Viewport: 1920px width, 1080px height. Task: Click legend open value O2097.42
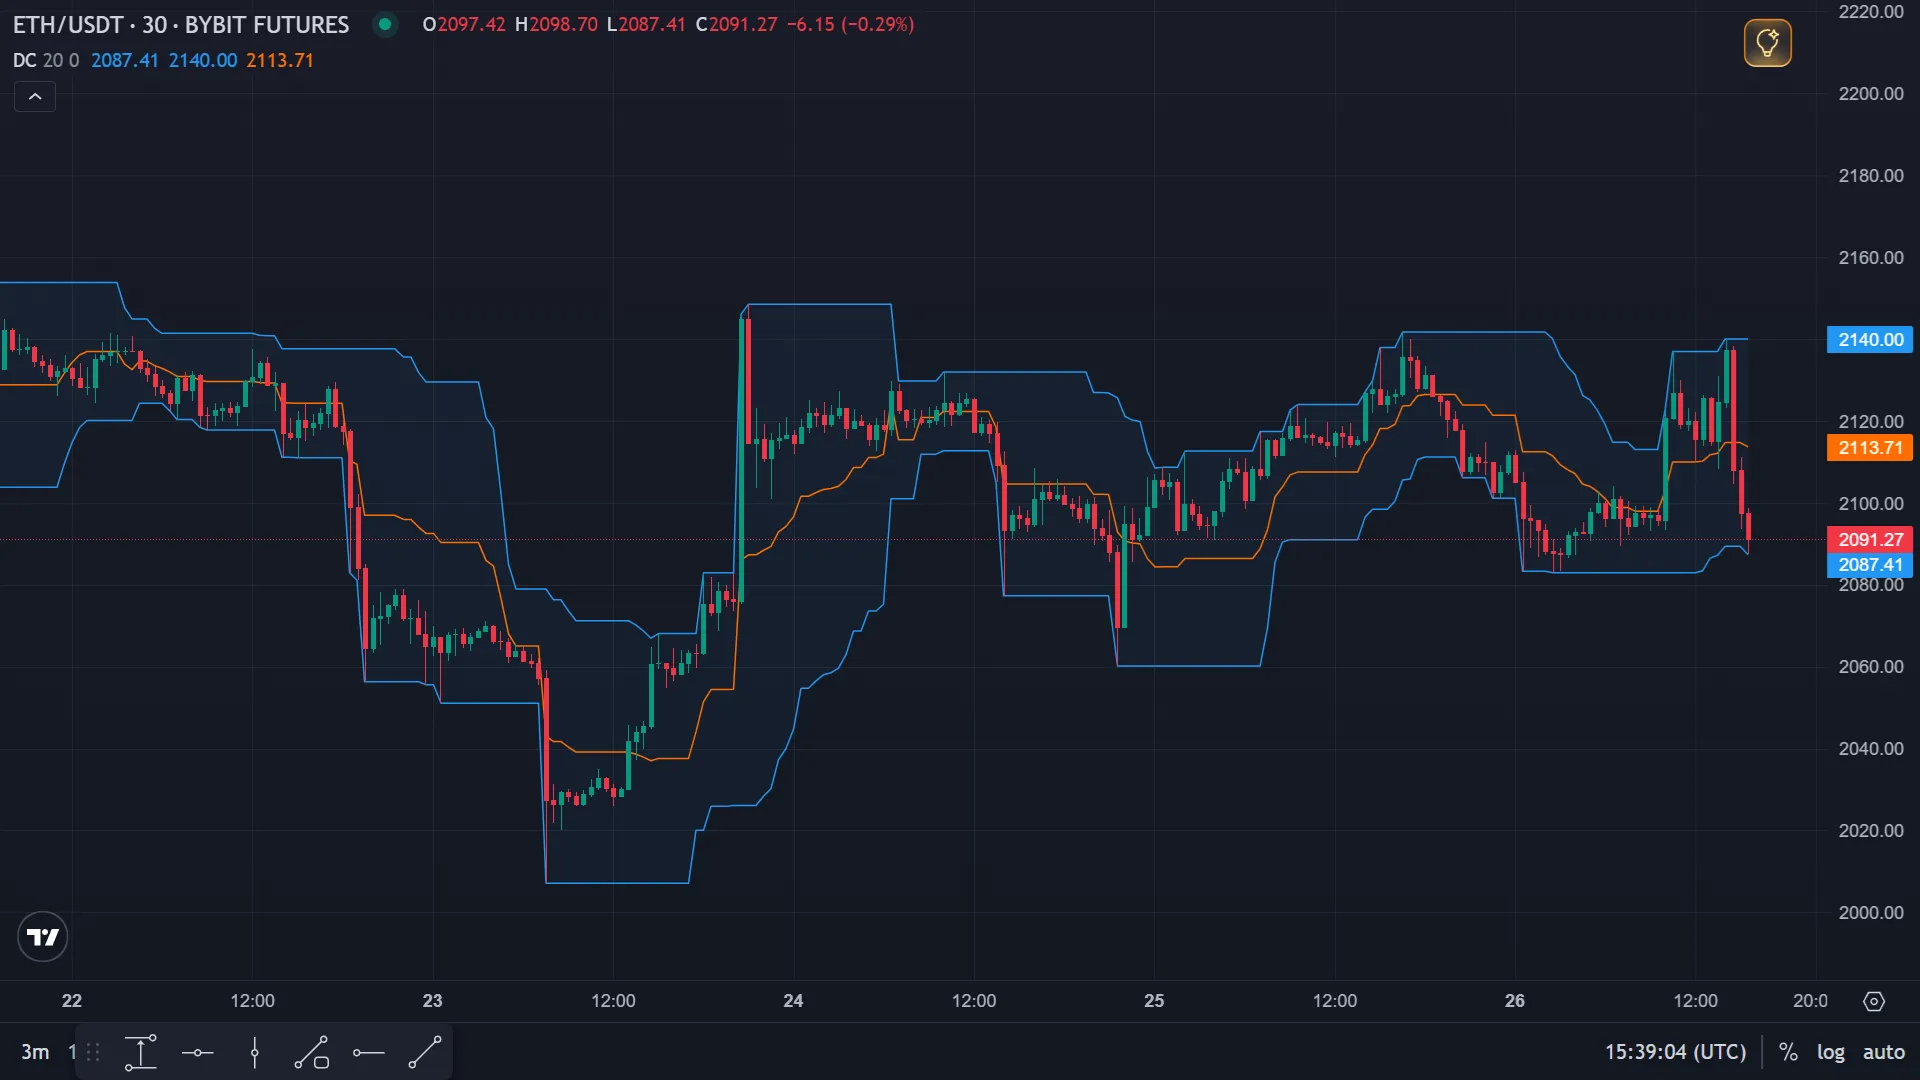[464, 24]
